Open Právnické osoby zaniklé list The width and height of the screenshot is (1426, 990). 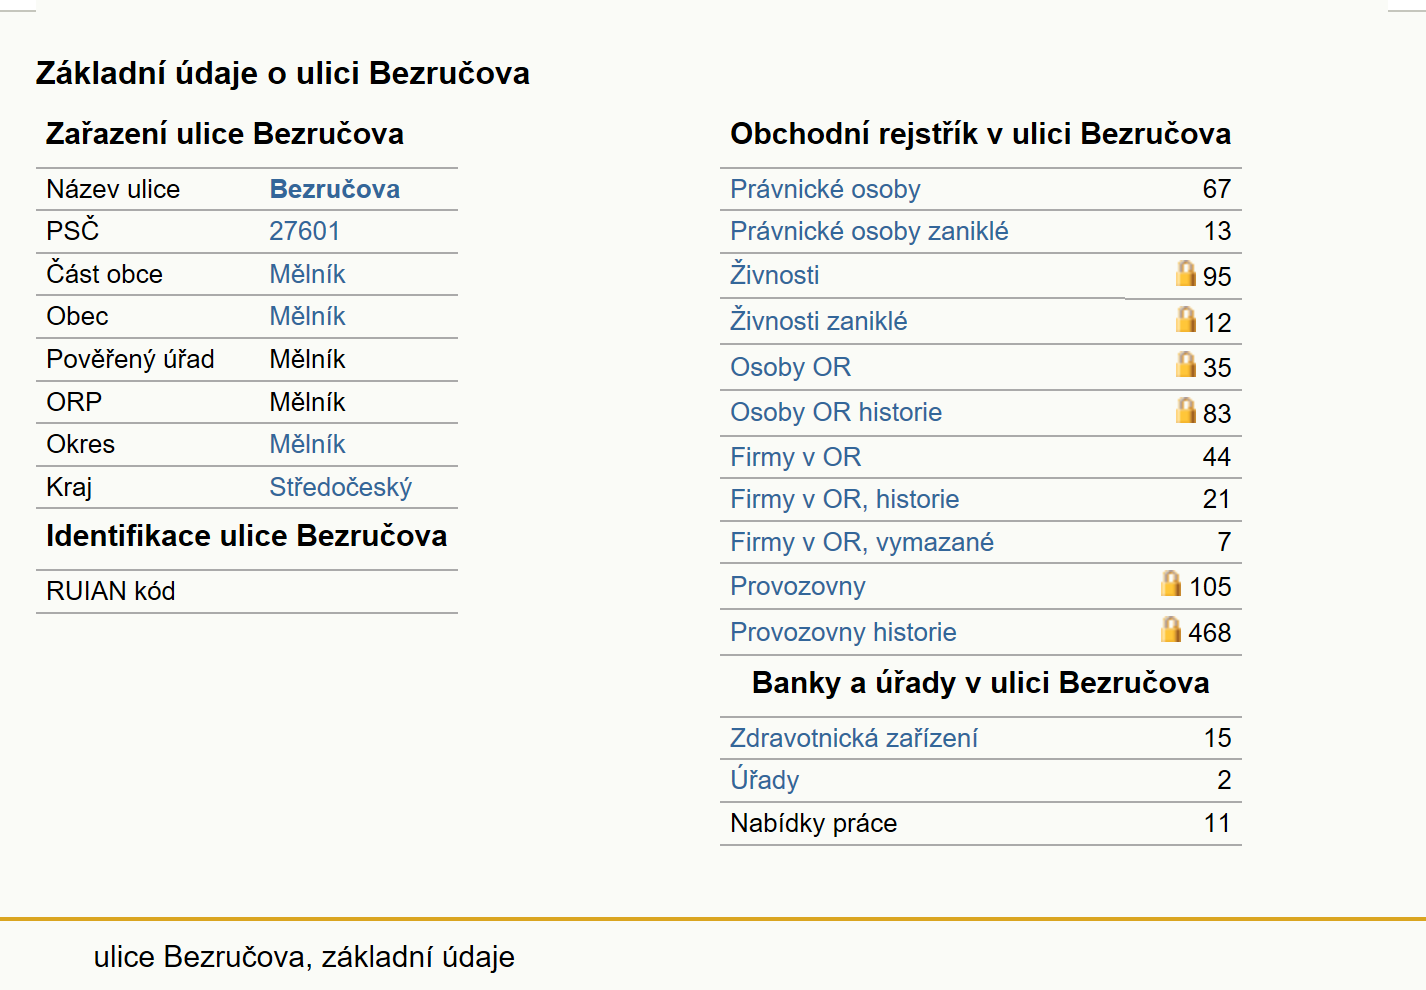pyautogui.click(x=869, y=231)
